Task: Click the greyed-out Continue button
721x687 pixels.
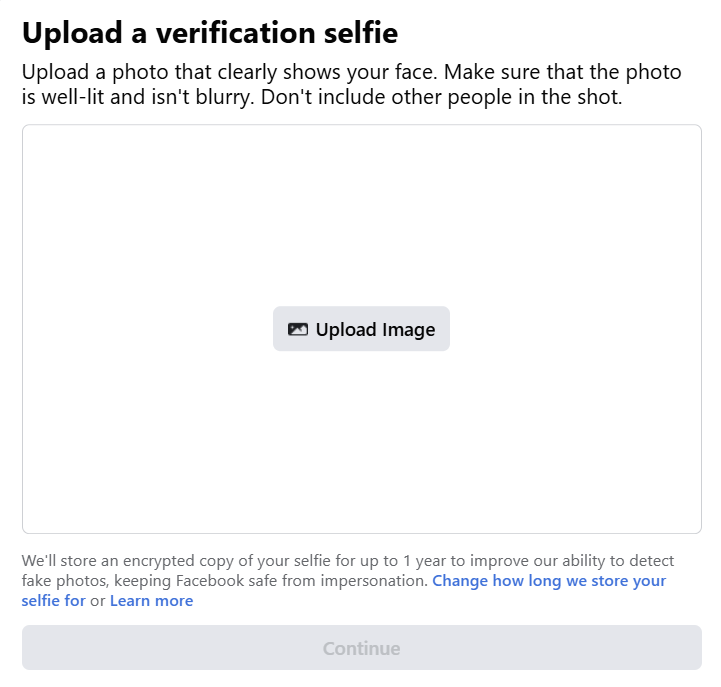Action: tap(361, 648)
